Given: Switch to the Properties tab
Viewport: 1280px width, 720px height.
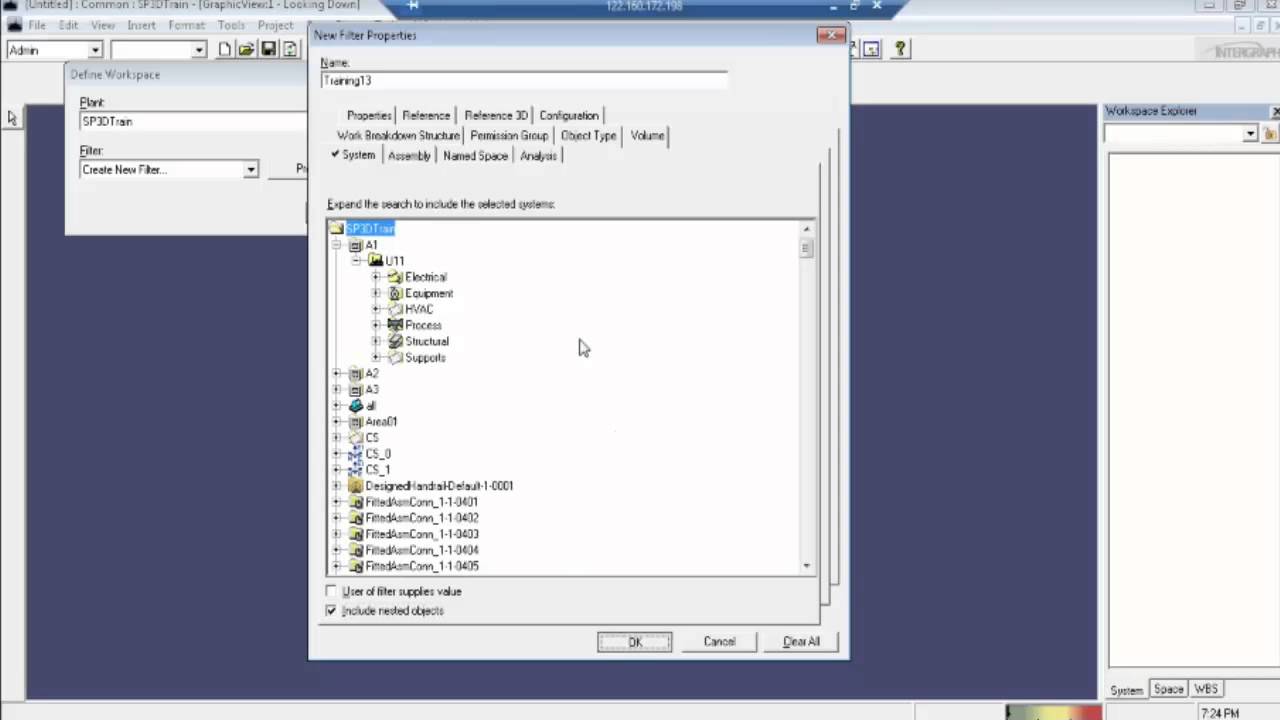Looking at the screenshot, I should (x=369, y=116).
